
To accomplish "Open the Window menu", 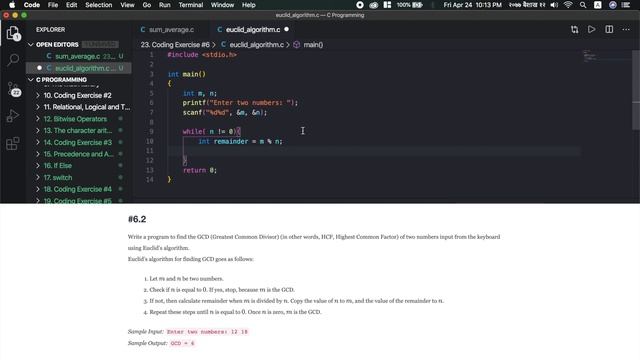I will 222,5.
